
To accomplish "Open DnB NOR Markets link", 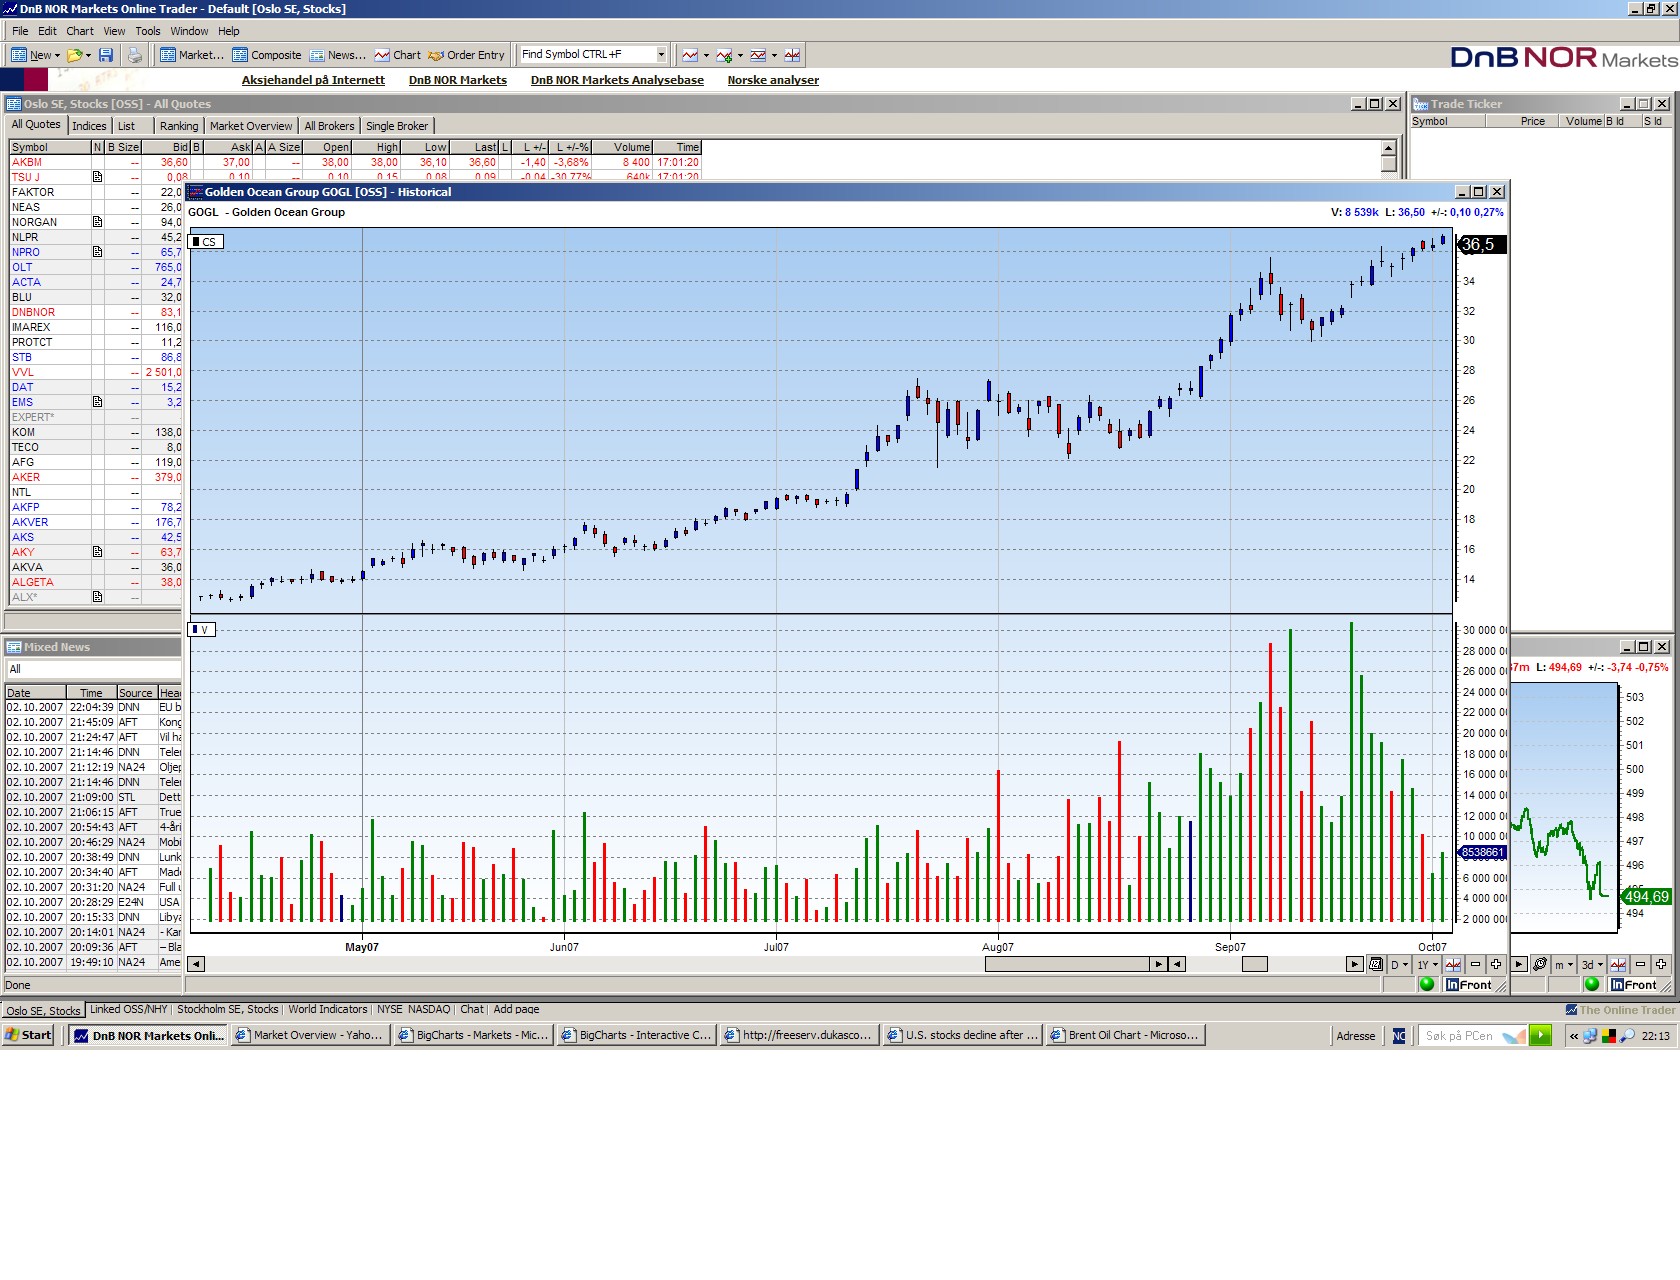I will point(458,80).
